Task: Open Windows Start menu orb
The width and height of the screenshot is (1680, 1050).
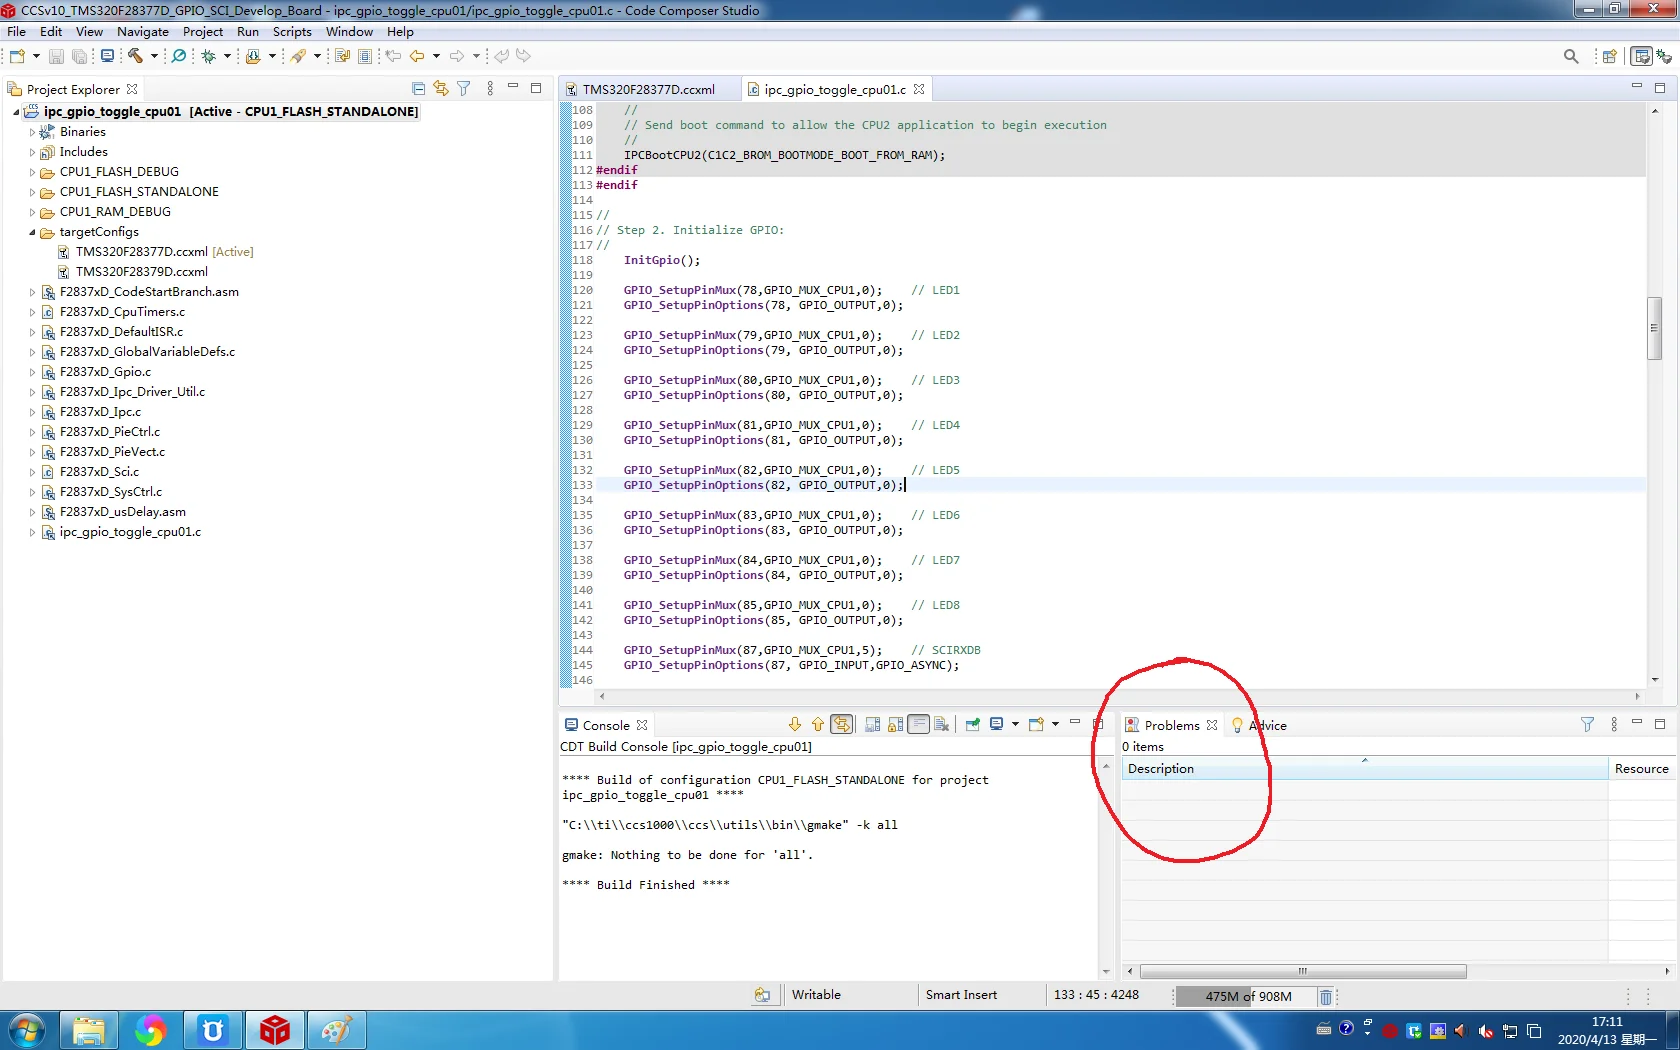Action: [27, 1030]
